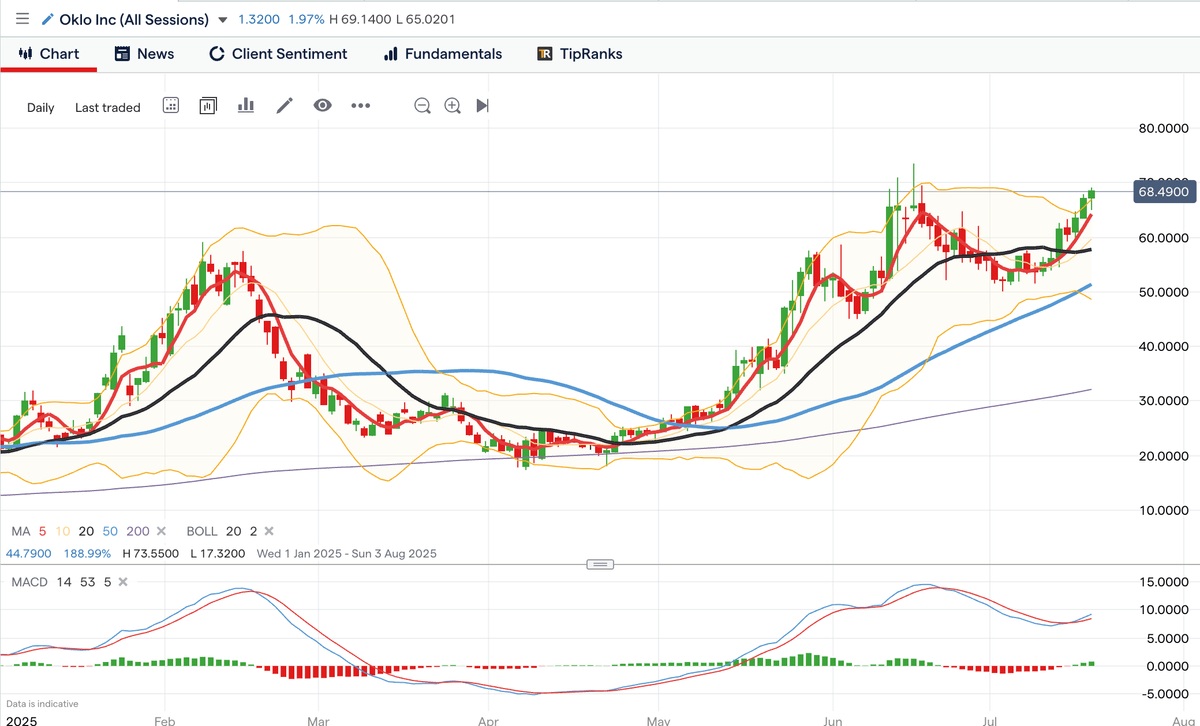1200x726 pixels.
Task: Click the MA indicator label
Action: [x=21, y=531]
